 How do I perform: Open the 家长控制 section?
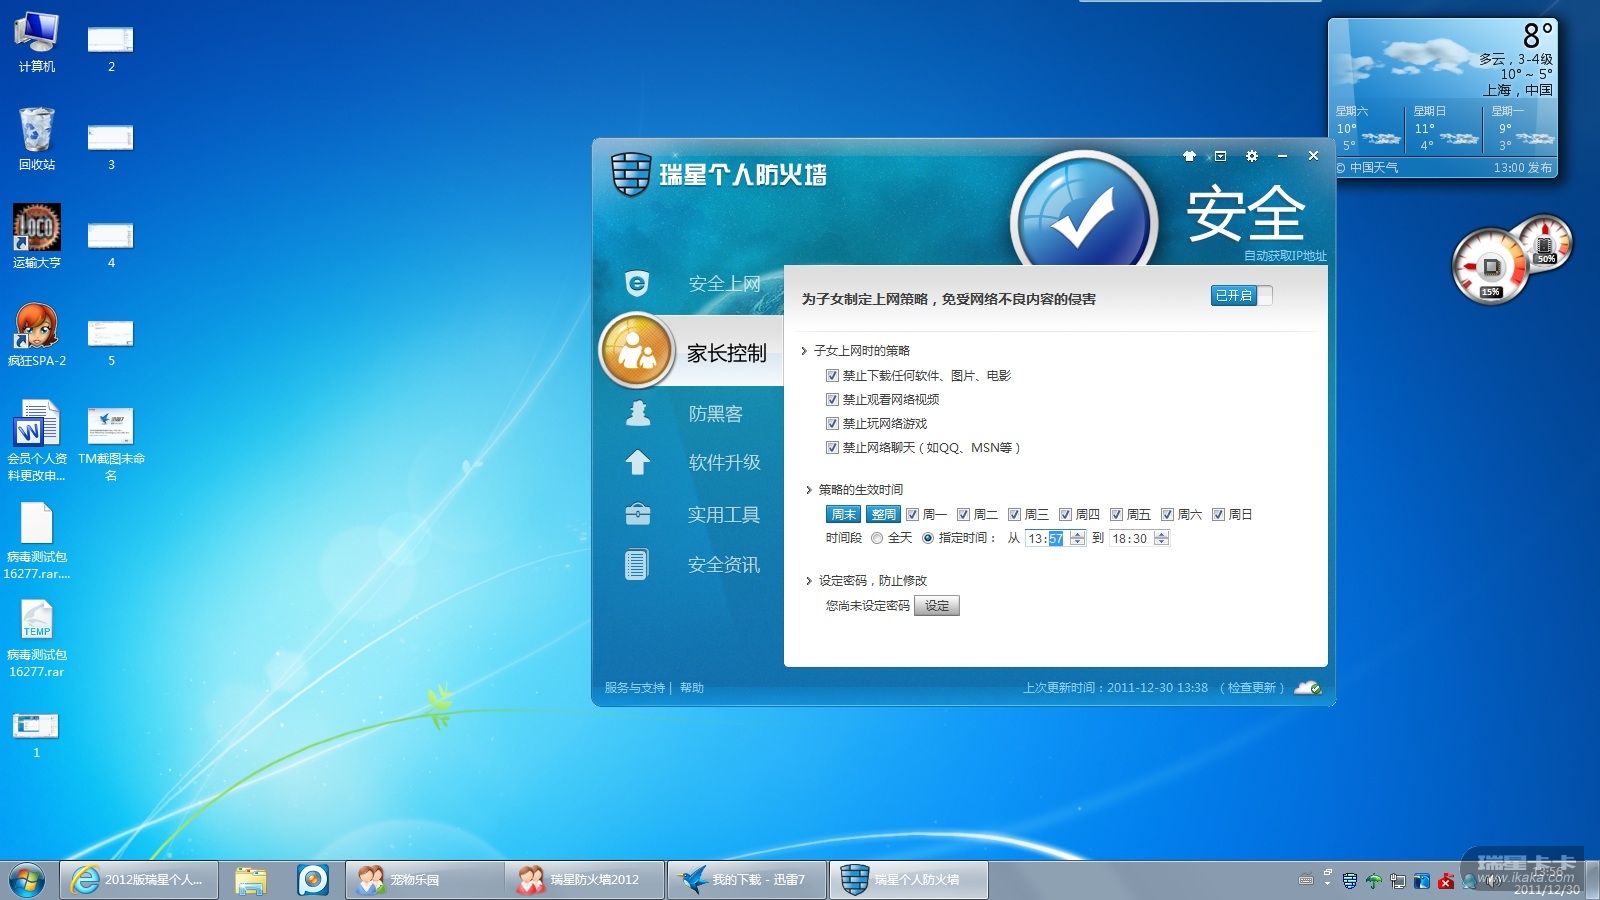coord(690,352)
